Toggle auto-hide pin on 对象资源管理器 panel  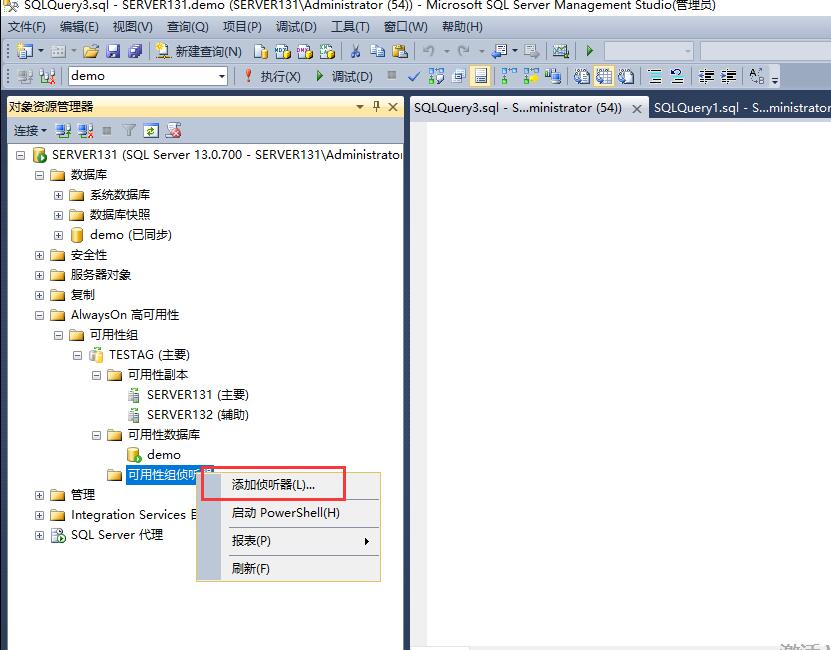coord(376,107)
